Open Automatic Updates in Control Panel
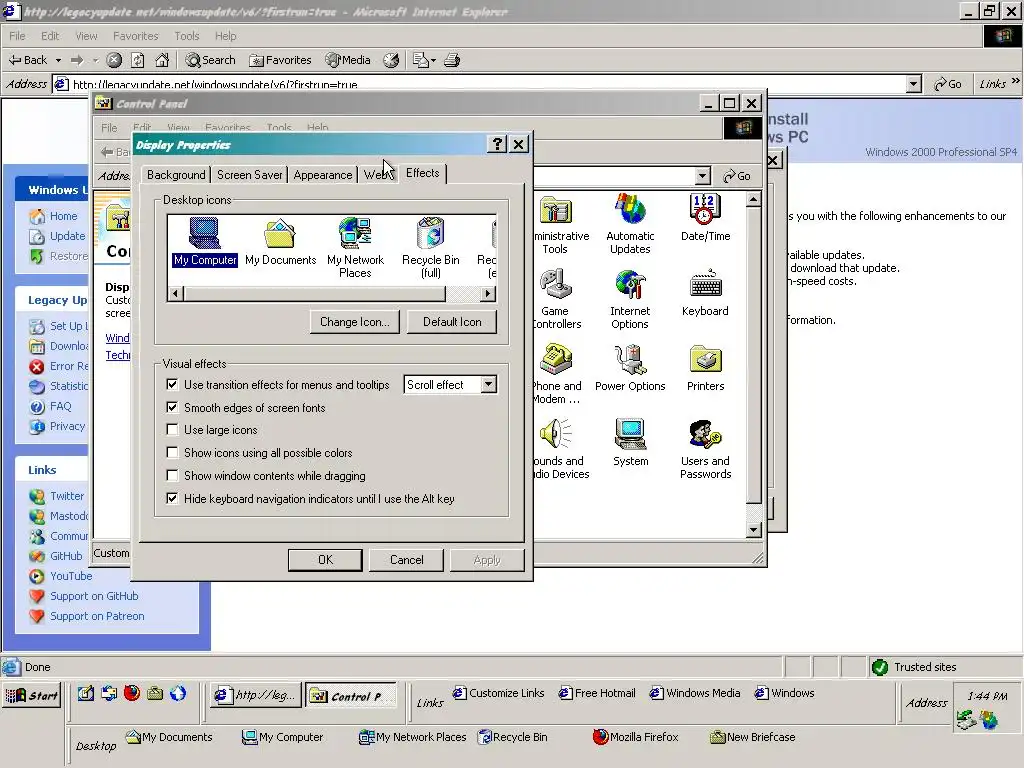Viewport: 1024px width, 768px height. [630, 224]
